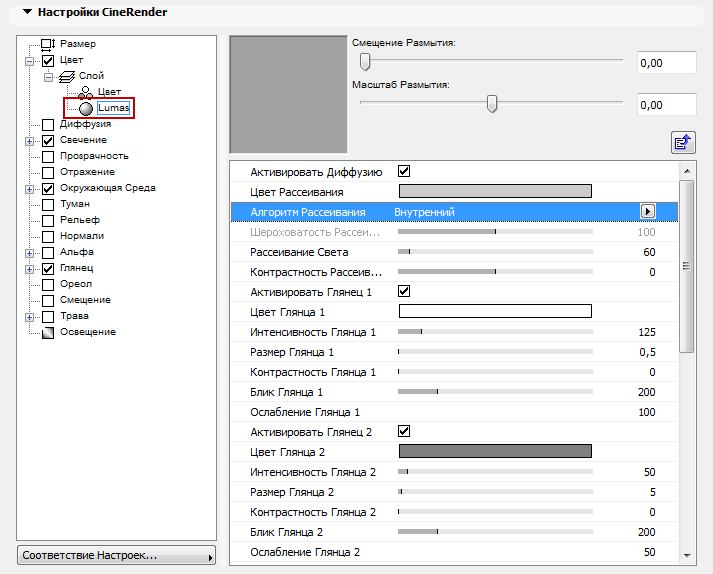This screenshot has height=574, width=713.
Task: Select the Lumas sphere icon
Action: (86, 108)
